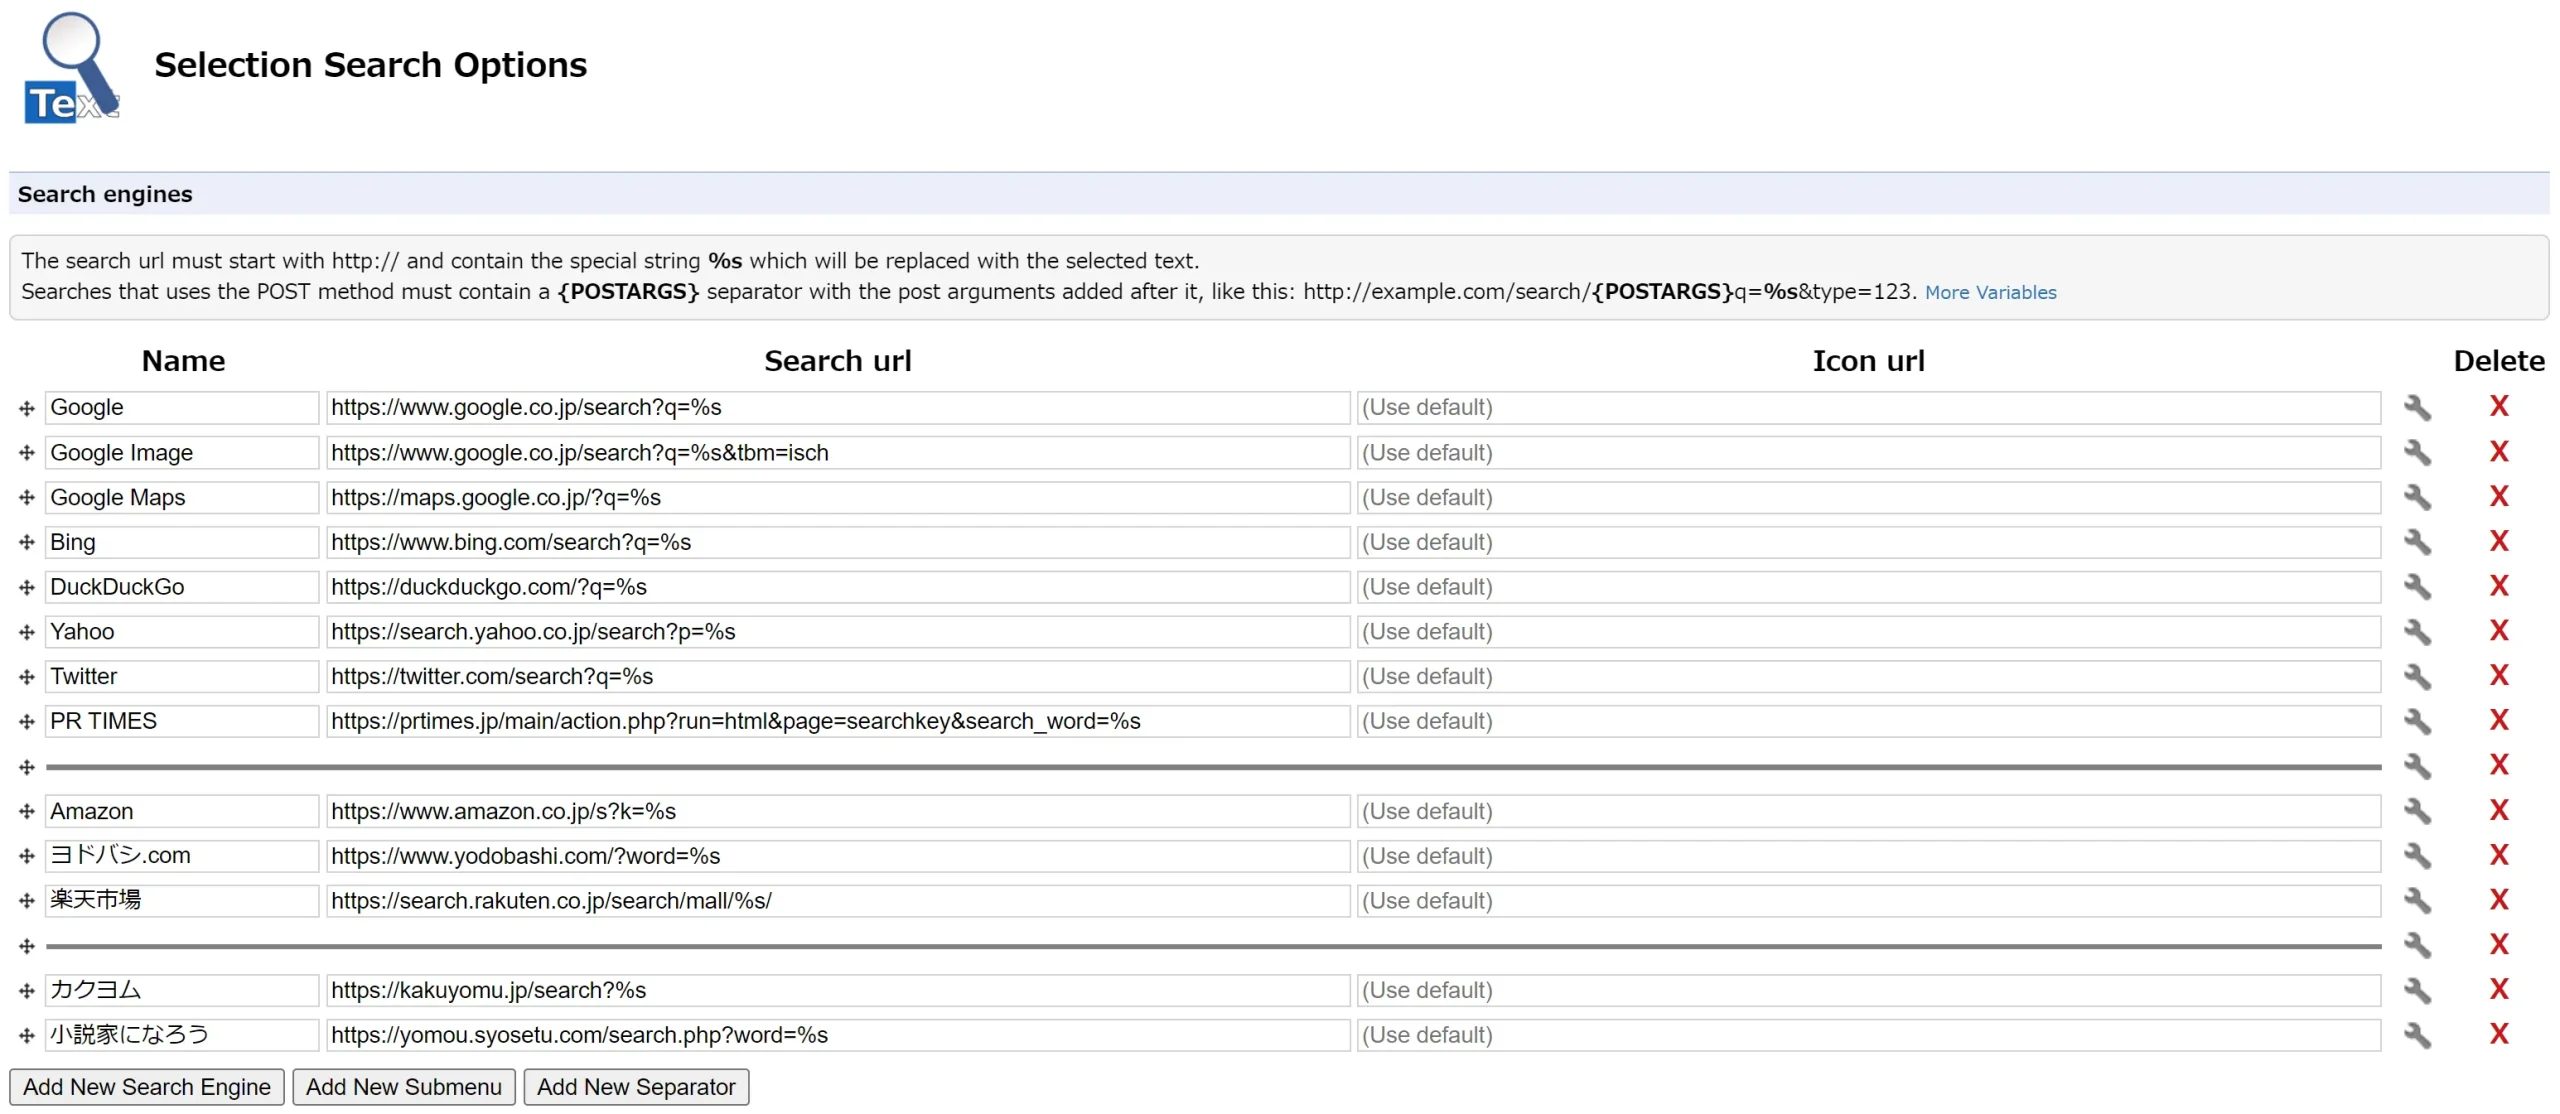Remove the Twitter search entry
The height and width of the screenshot is (1114, 2560).
tap(2499, 676)
